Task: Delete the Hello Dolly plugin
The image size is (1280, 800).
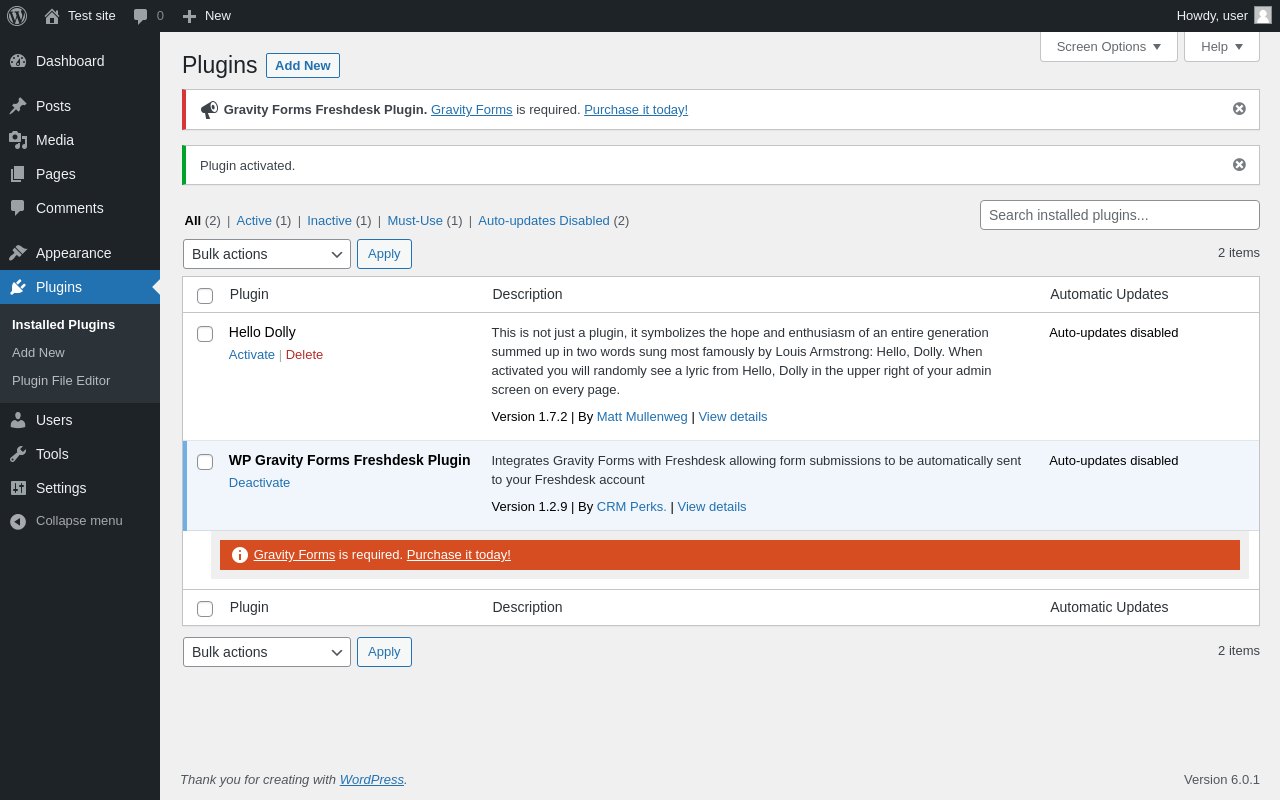Action: (304, 355)
